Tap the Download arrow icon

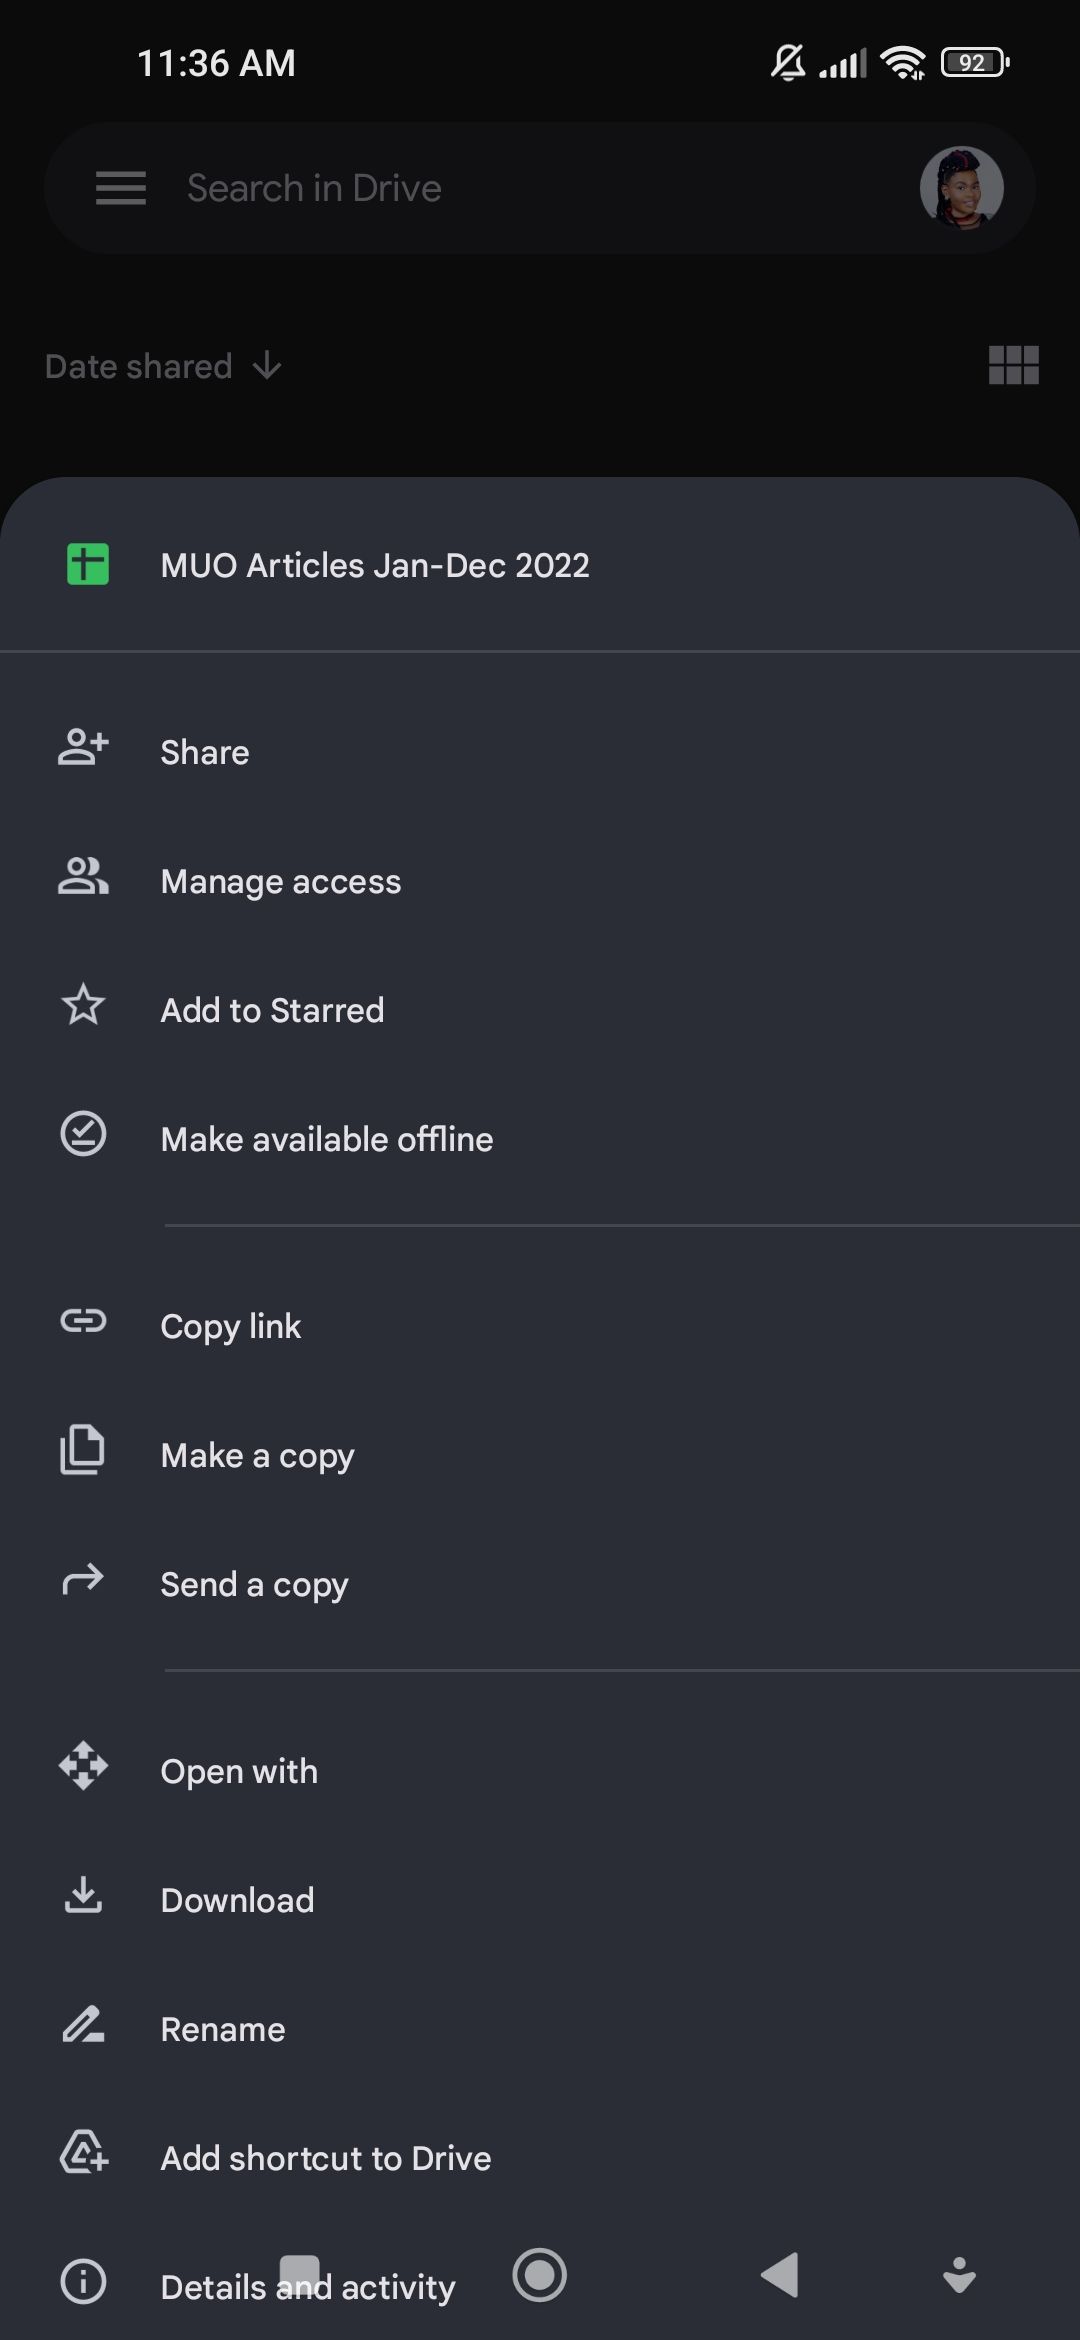point(84,1896)
